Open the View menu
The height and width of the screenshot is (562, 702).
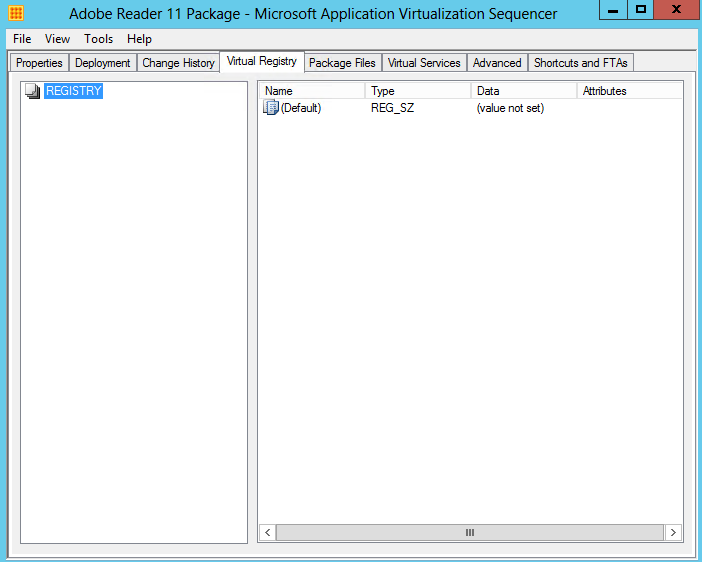point(57,39)
